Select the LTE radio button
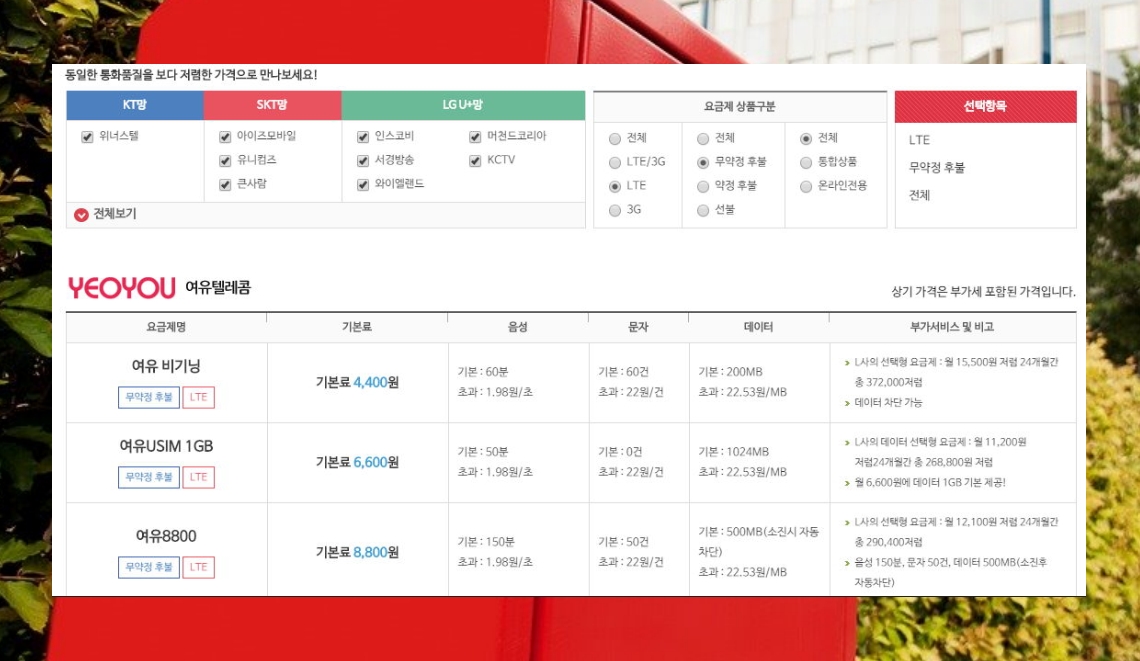Image resolution: width=1140 pixels, height=661 pixels. [x=615, y=187]
